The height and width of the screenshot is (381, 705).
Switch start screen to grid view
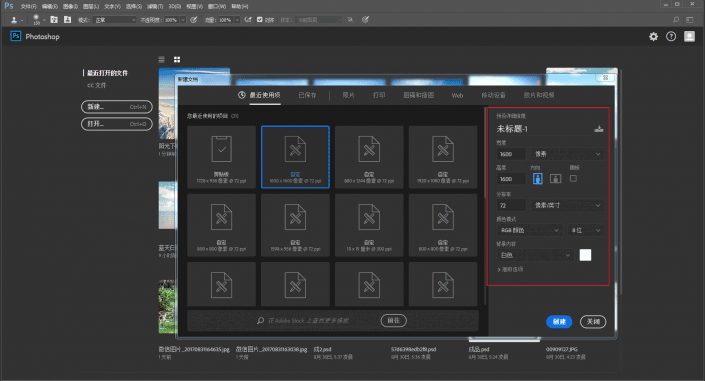tap(177, 59)
